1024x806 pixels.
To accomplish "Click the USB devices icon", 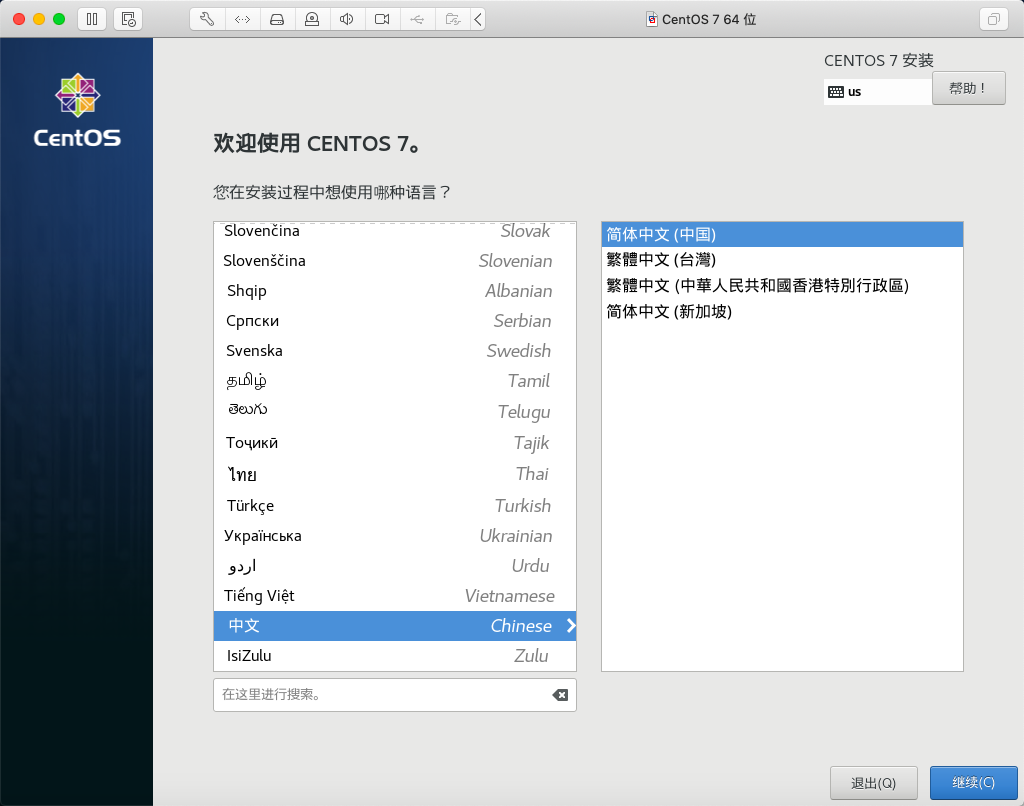I will pyautogui.click(x=417, y=19).
